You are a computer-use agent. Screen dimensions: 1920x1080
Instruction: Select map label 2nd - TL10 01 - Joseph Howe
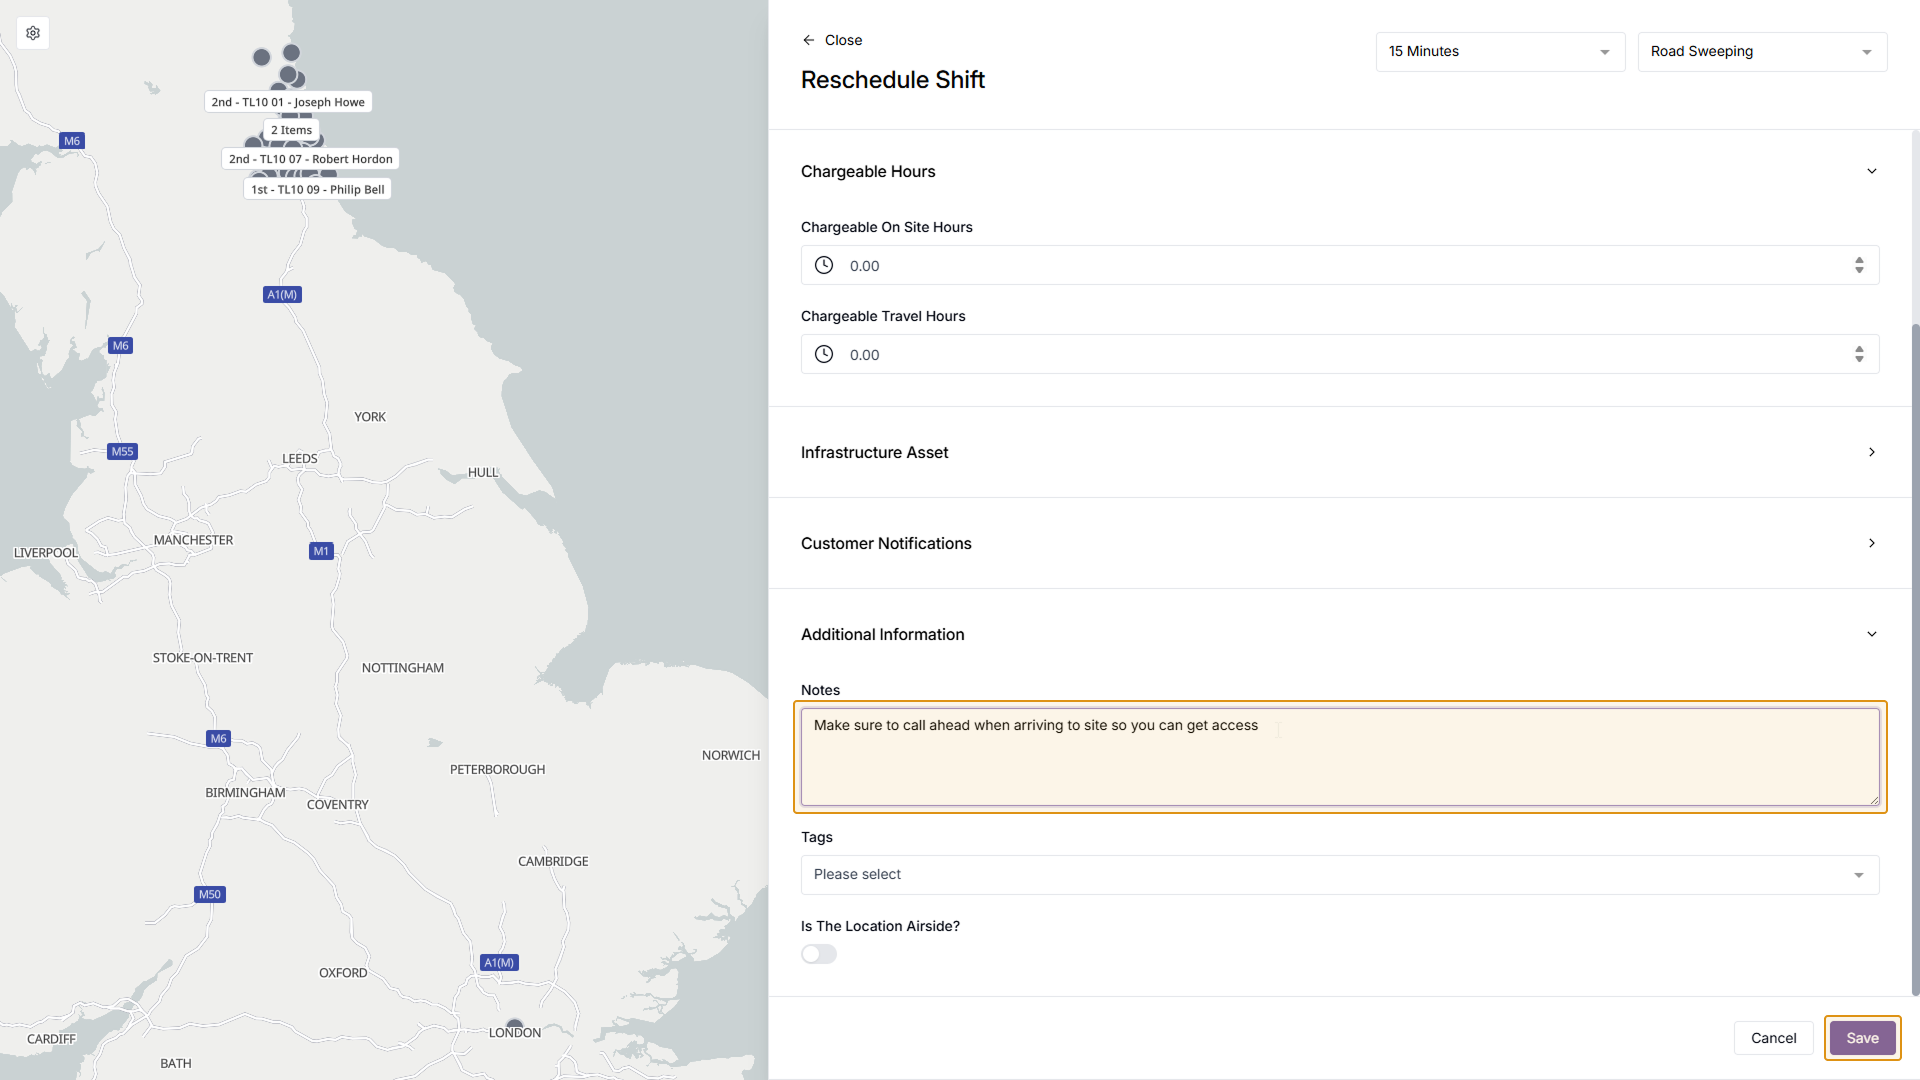[x=288, y=102]
